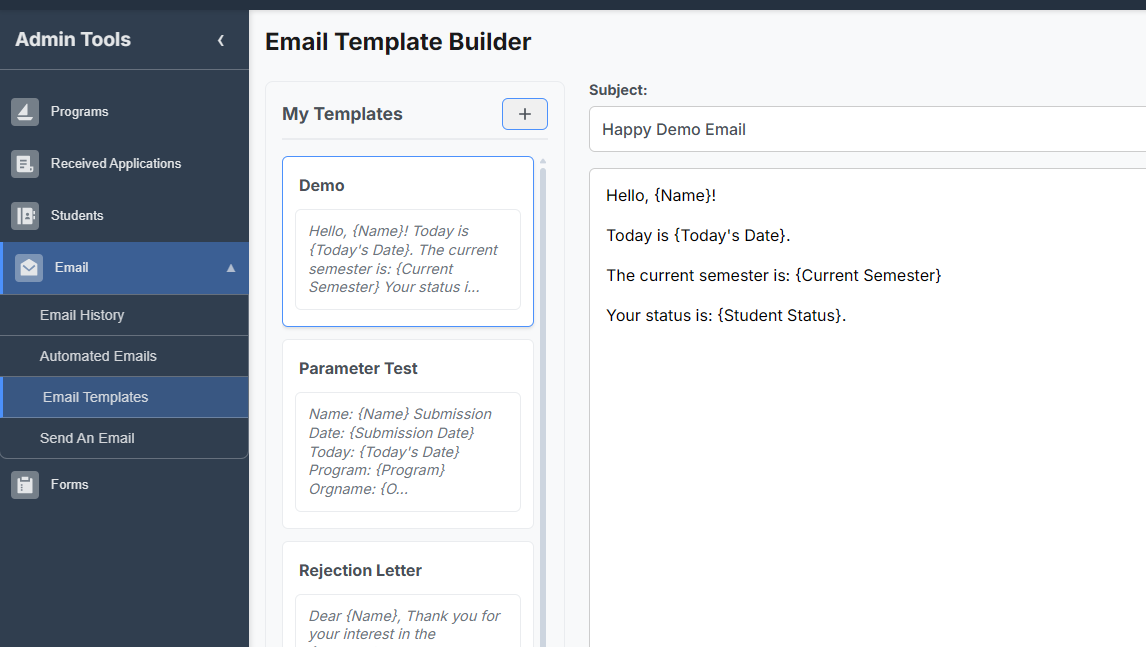1146x647 pixels.
Task: Click the Subject input field
Action: click(860, 129)
